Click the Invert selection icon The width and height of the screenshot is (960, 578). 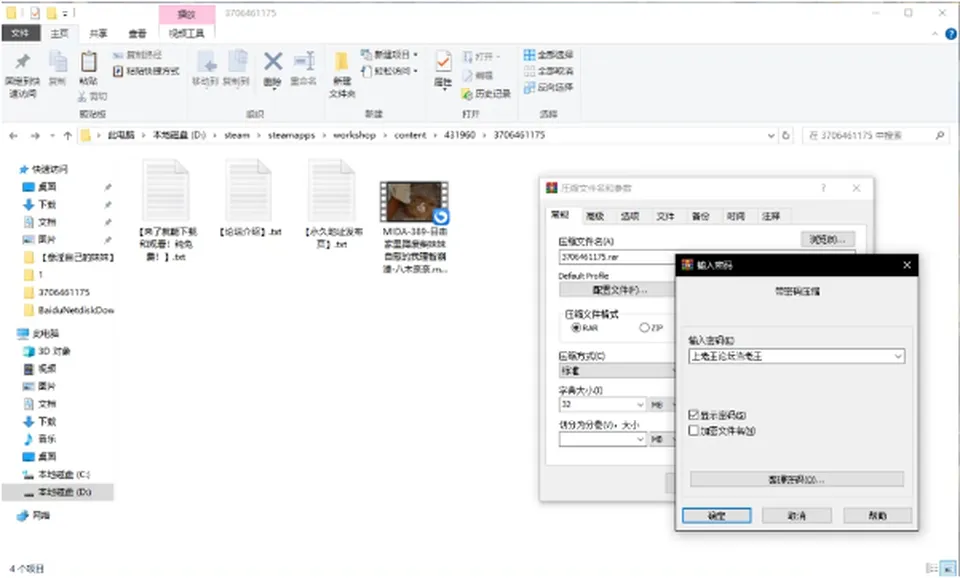pos(530,88)
